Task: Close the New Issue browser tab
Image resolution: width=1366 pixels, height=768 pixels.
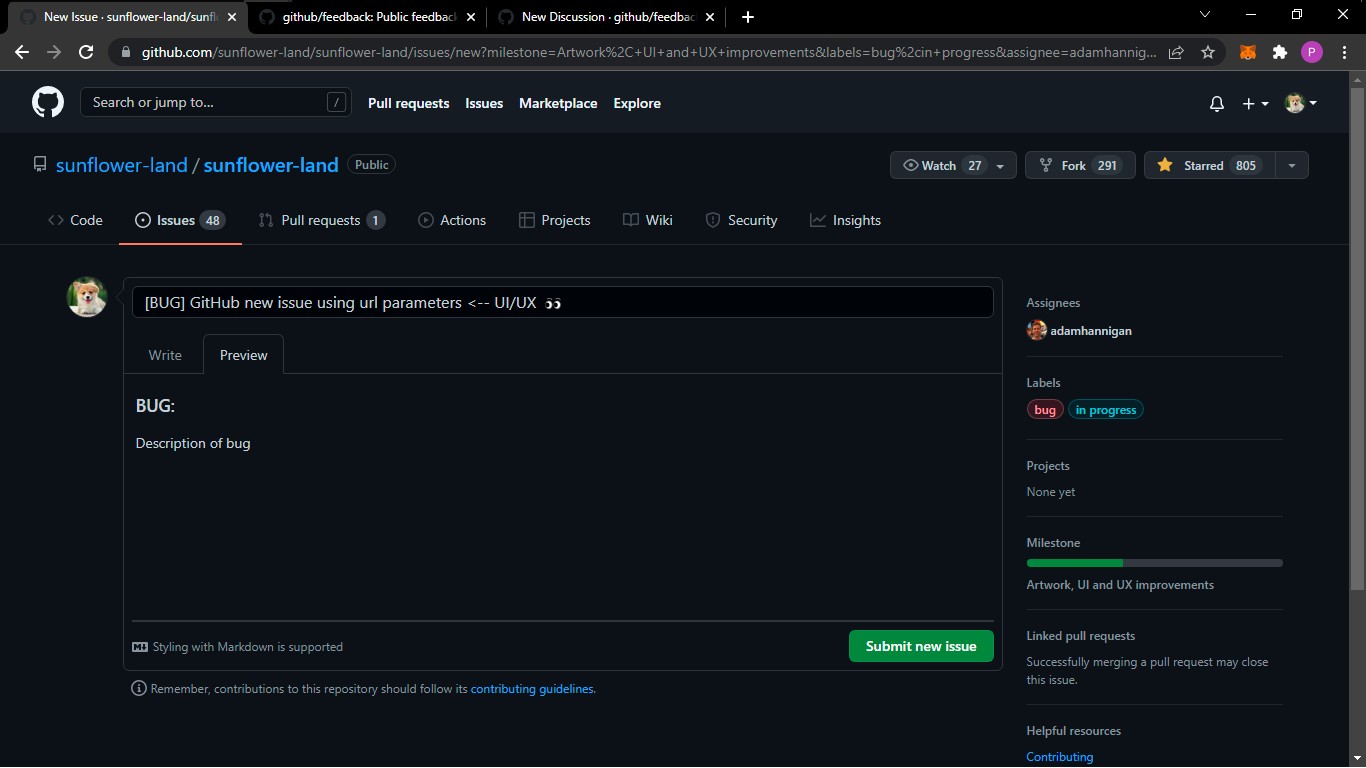Action: point(232,17)
